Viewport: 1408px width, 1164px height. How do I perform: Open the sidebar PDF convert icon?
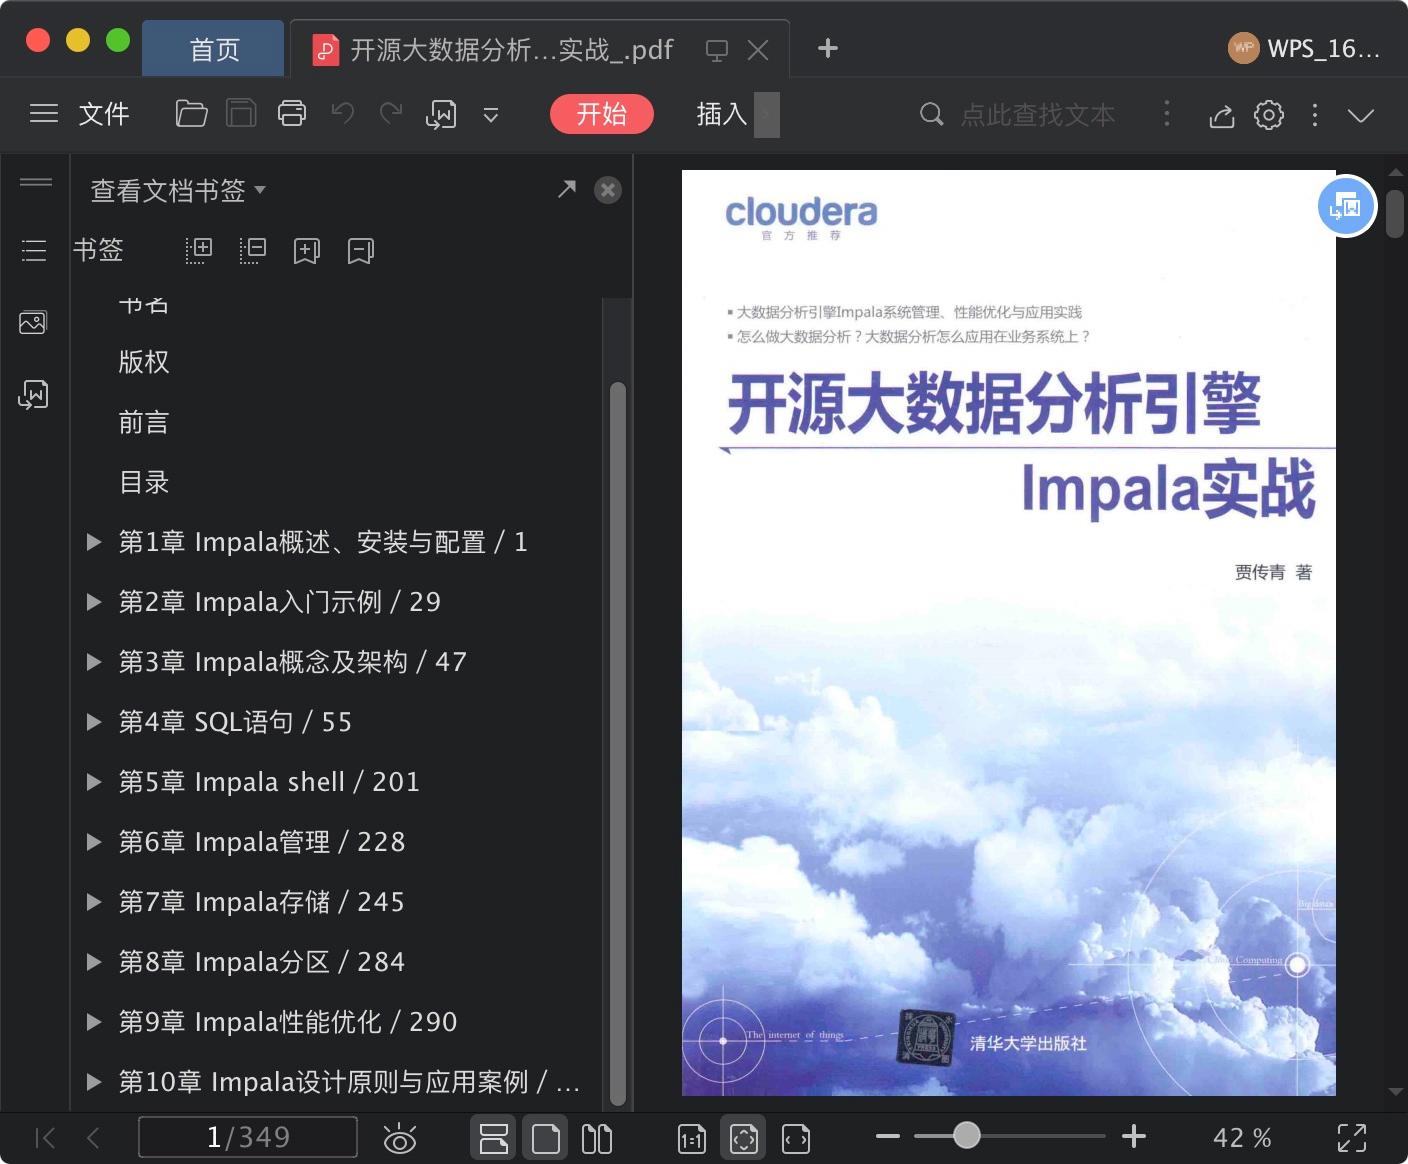click(x=33, y=395)
